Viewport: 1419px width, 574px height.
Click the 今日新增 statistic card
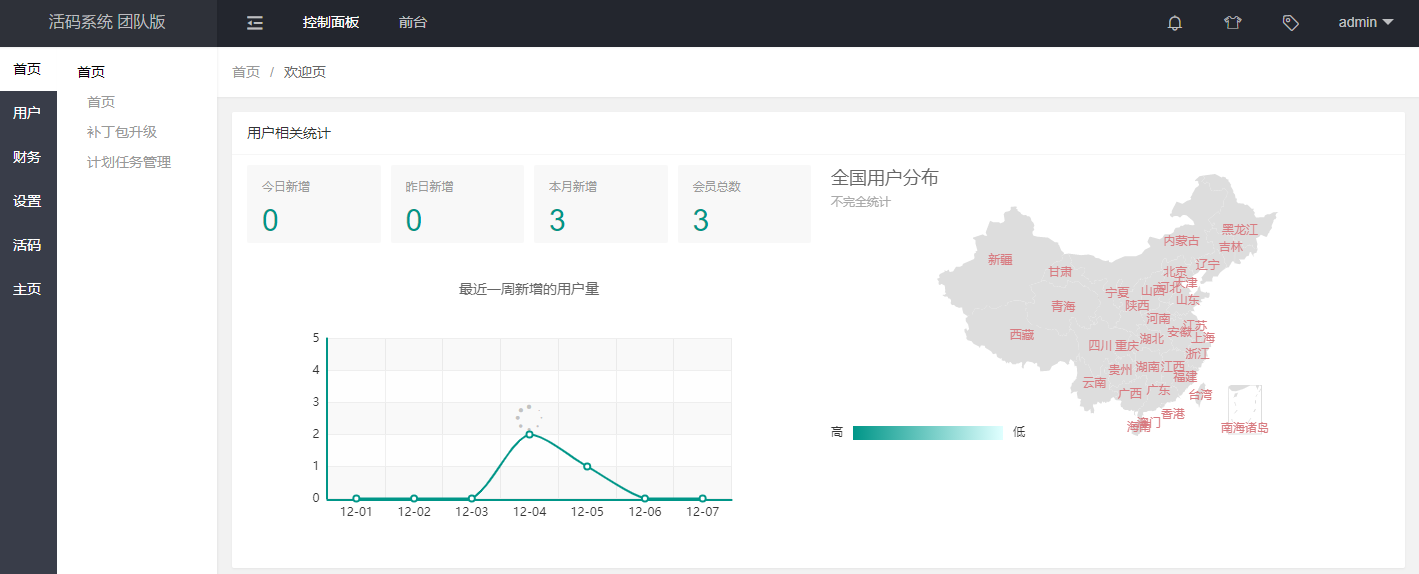314,204
